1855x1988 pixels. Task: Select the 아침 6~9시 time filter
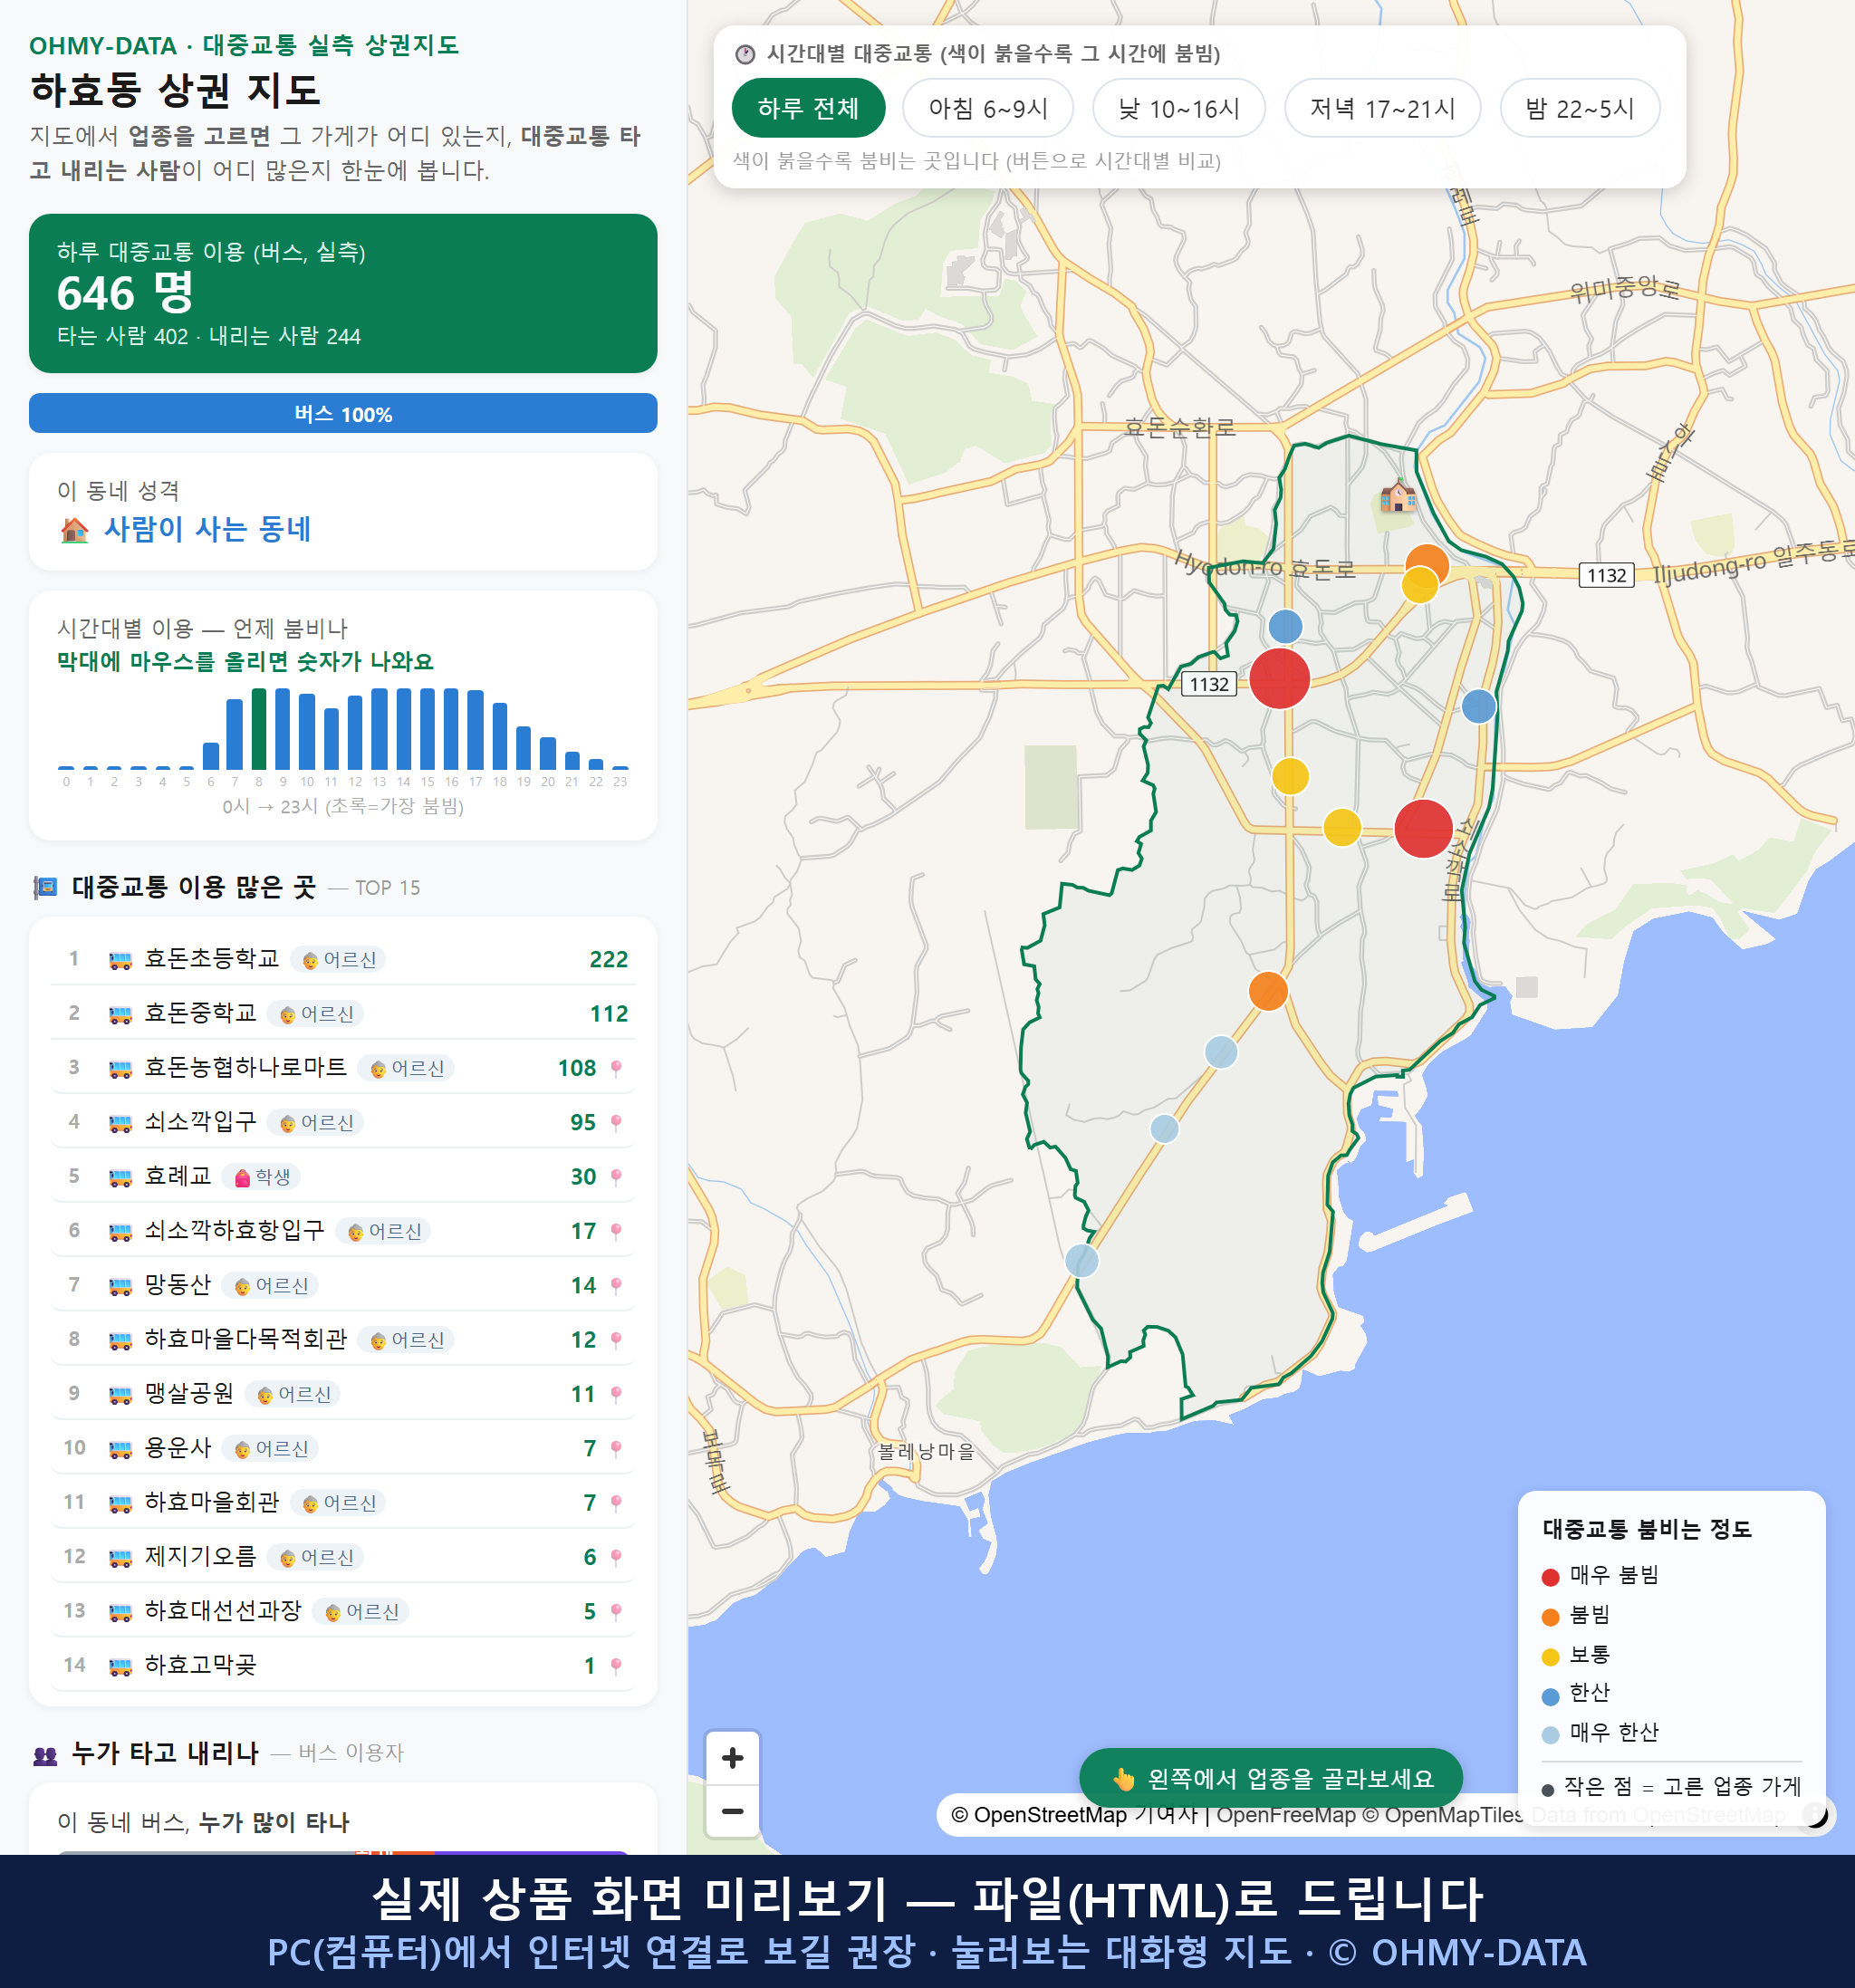988,108
